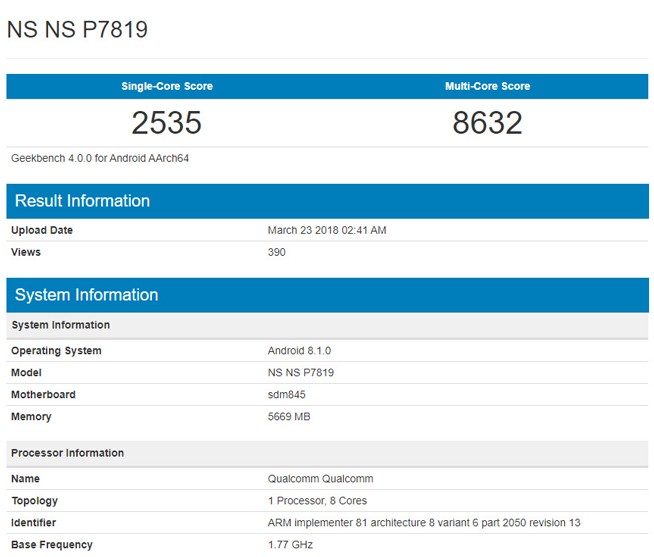Click the Views count 390
This screenshot has height=557, width=654.
coord(276,253)
